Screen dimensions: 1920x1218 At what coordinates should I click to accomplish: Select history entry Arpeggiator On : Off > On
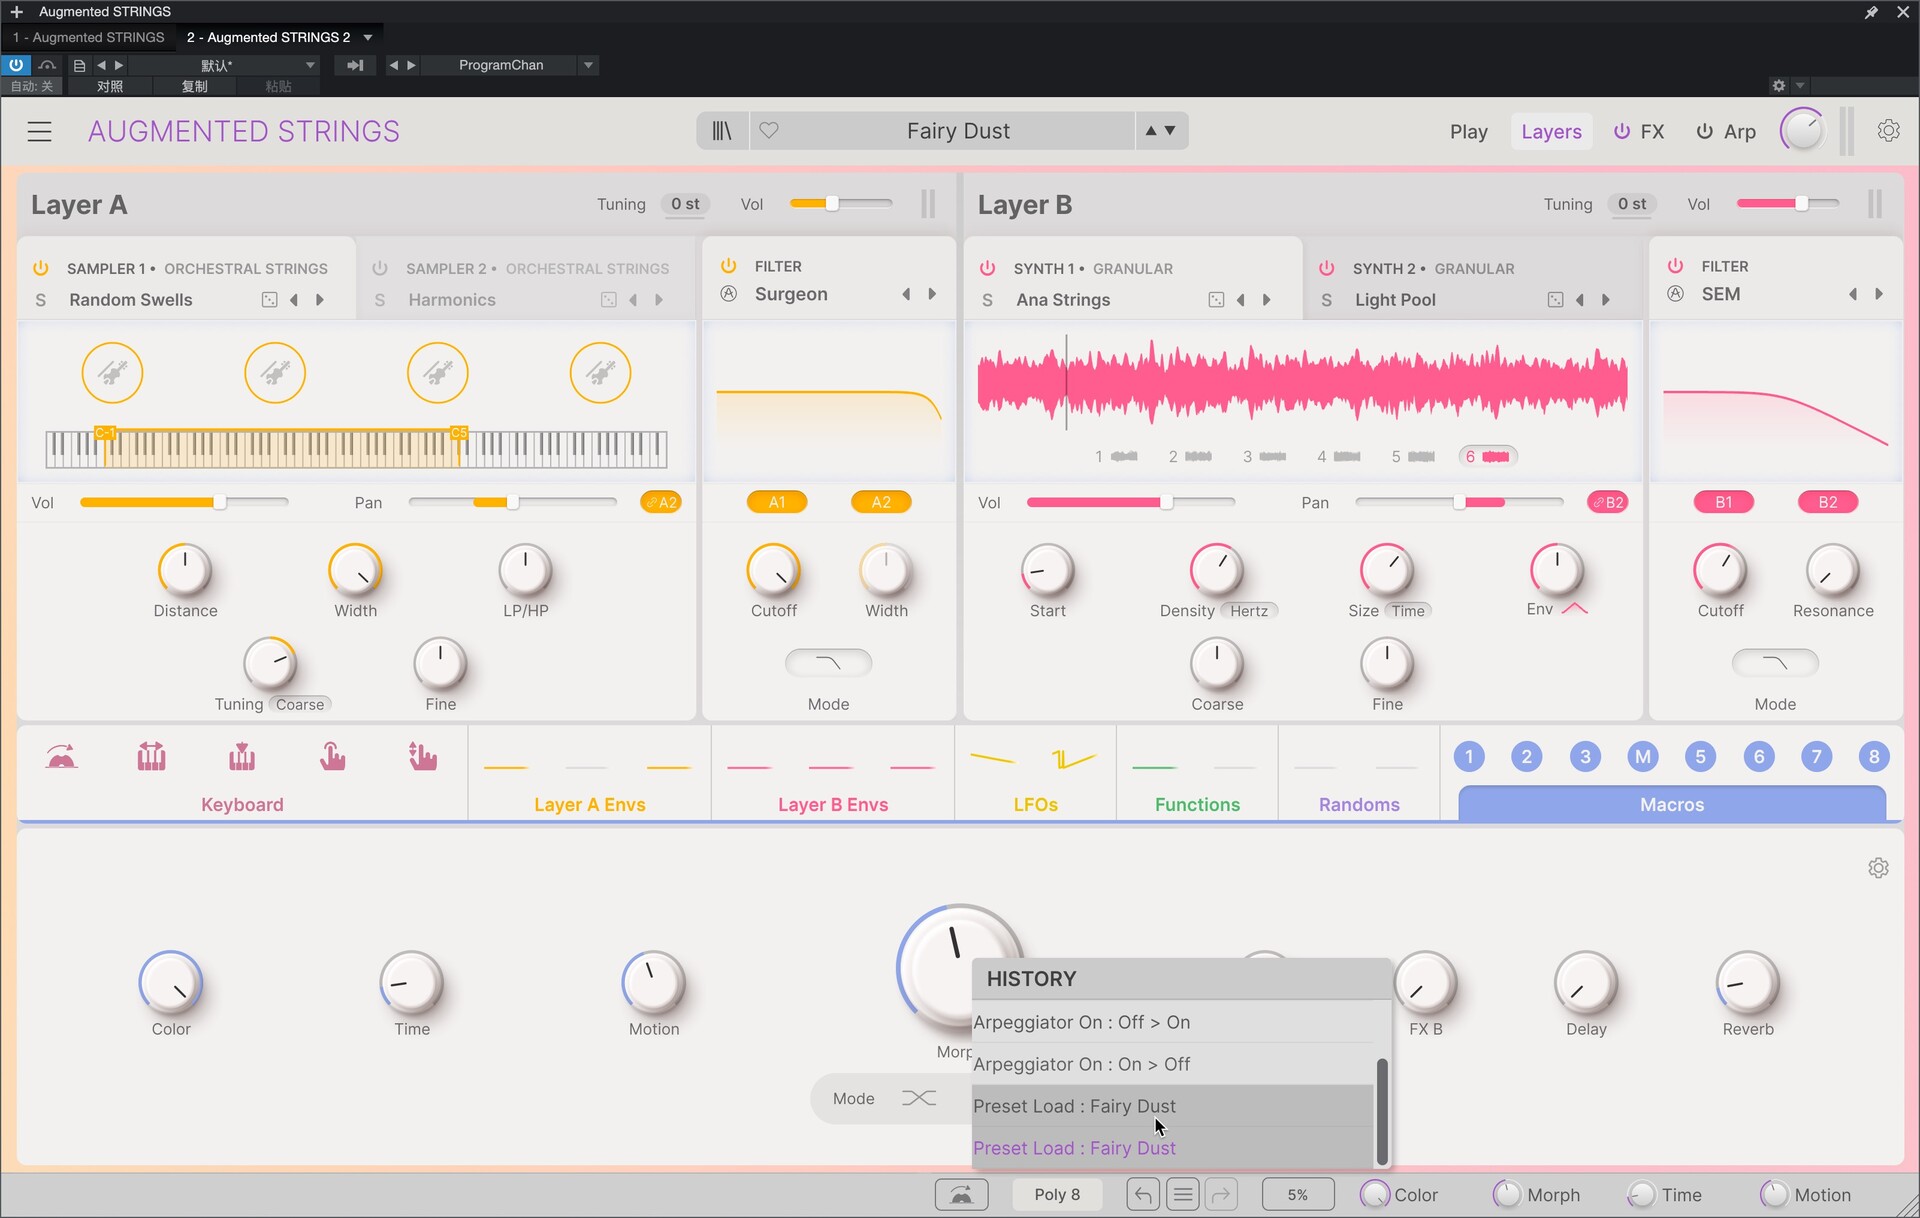(1173, 1022)
